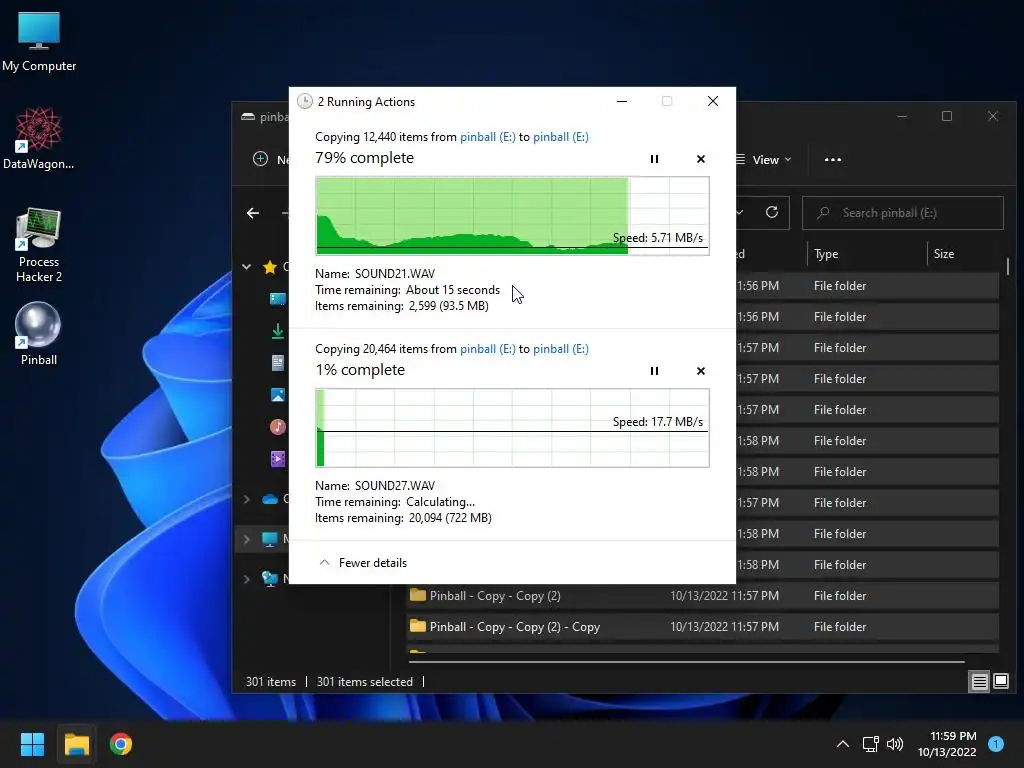Click the Explorer horizontal scrollbar
1024x768 pixels.
click(686, 662)
